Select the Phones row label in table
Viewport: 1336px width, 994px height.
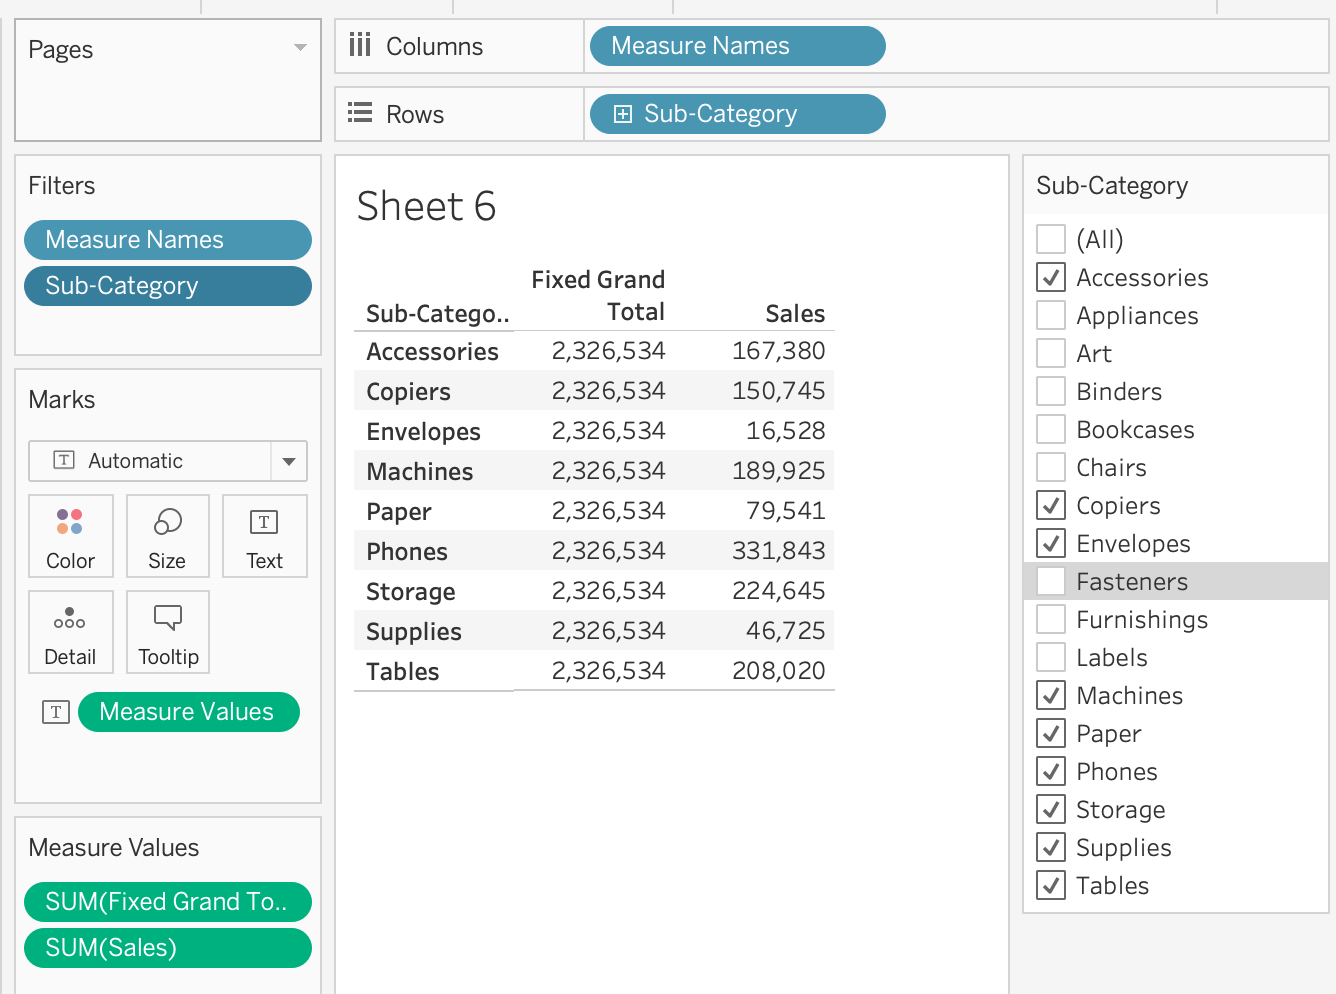(407, 552)
